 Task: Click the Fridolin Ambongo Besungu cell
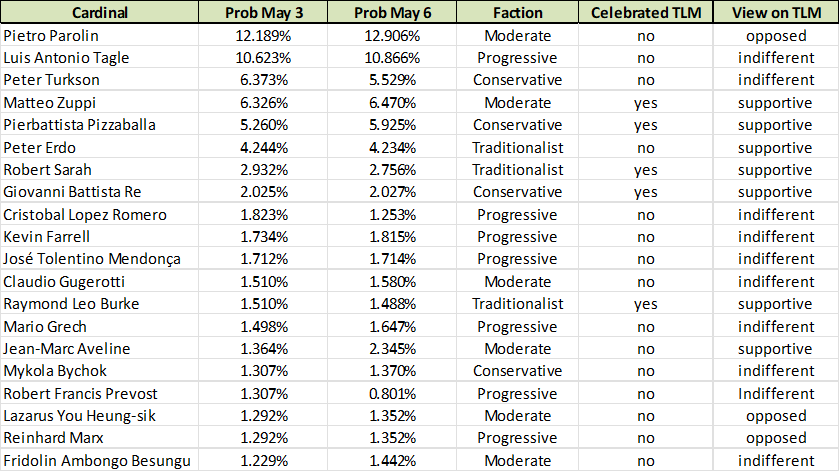click(x=98, y=460)
